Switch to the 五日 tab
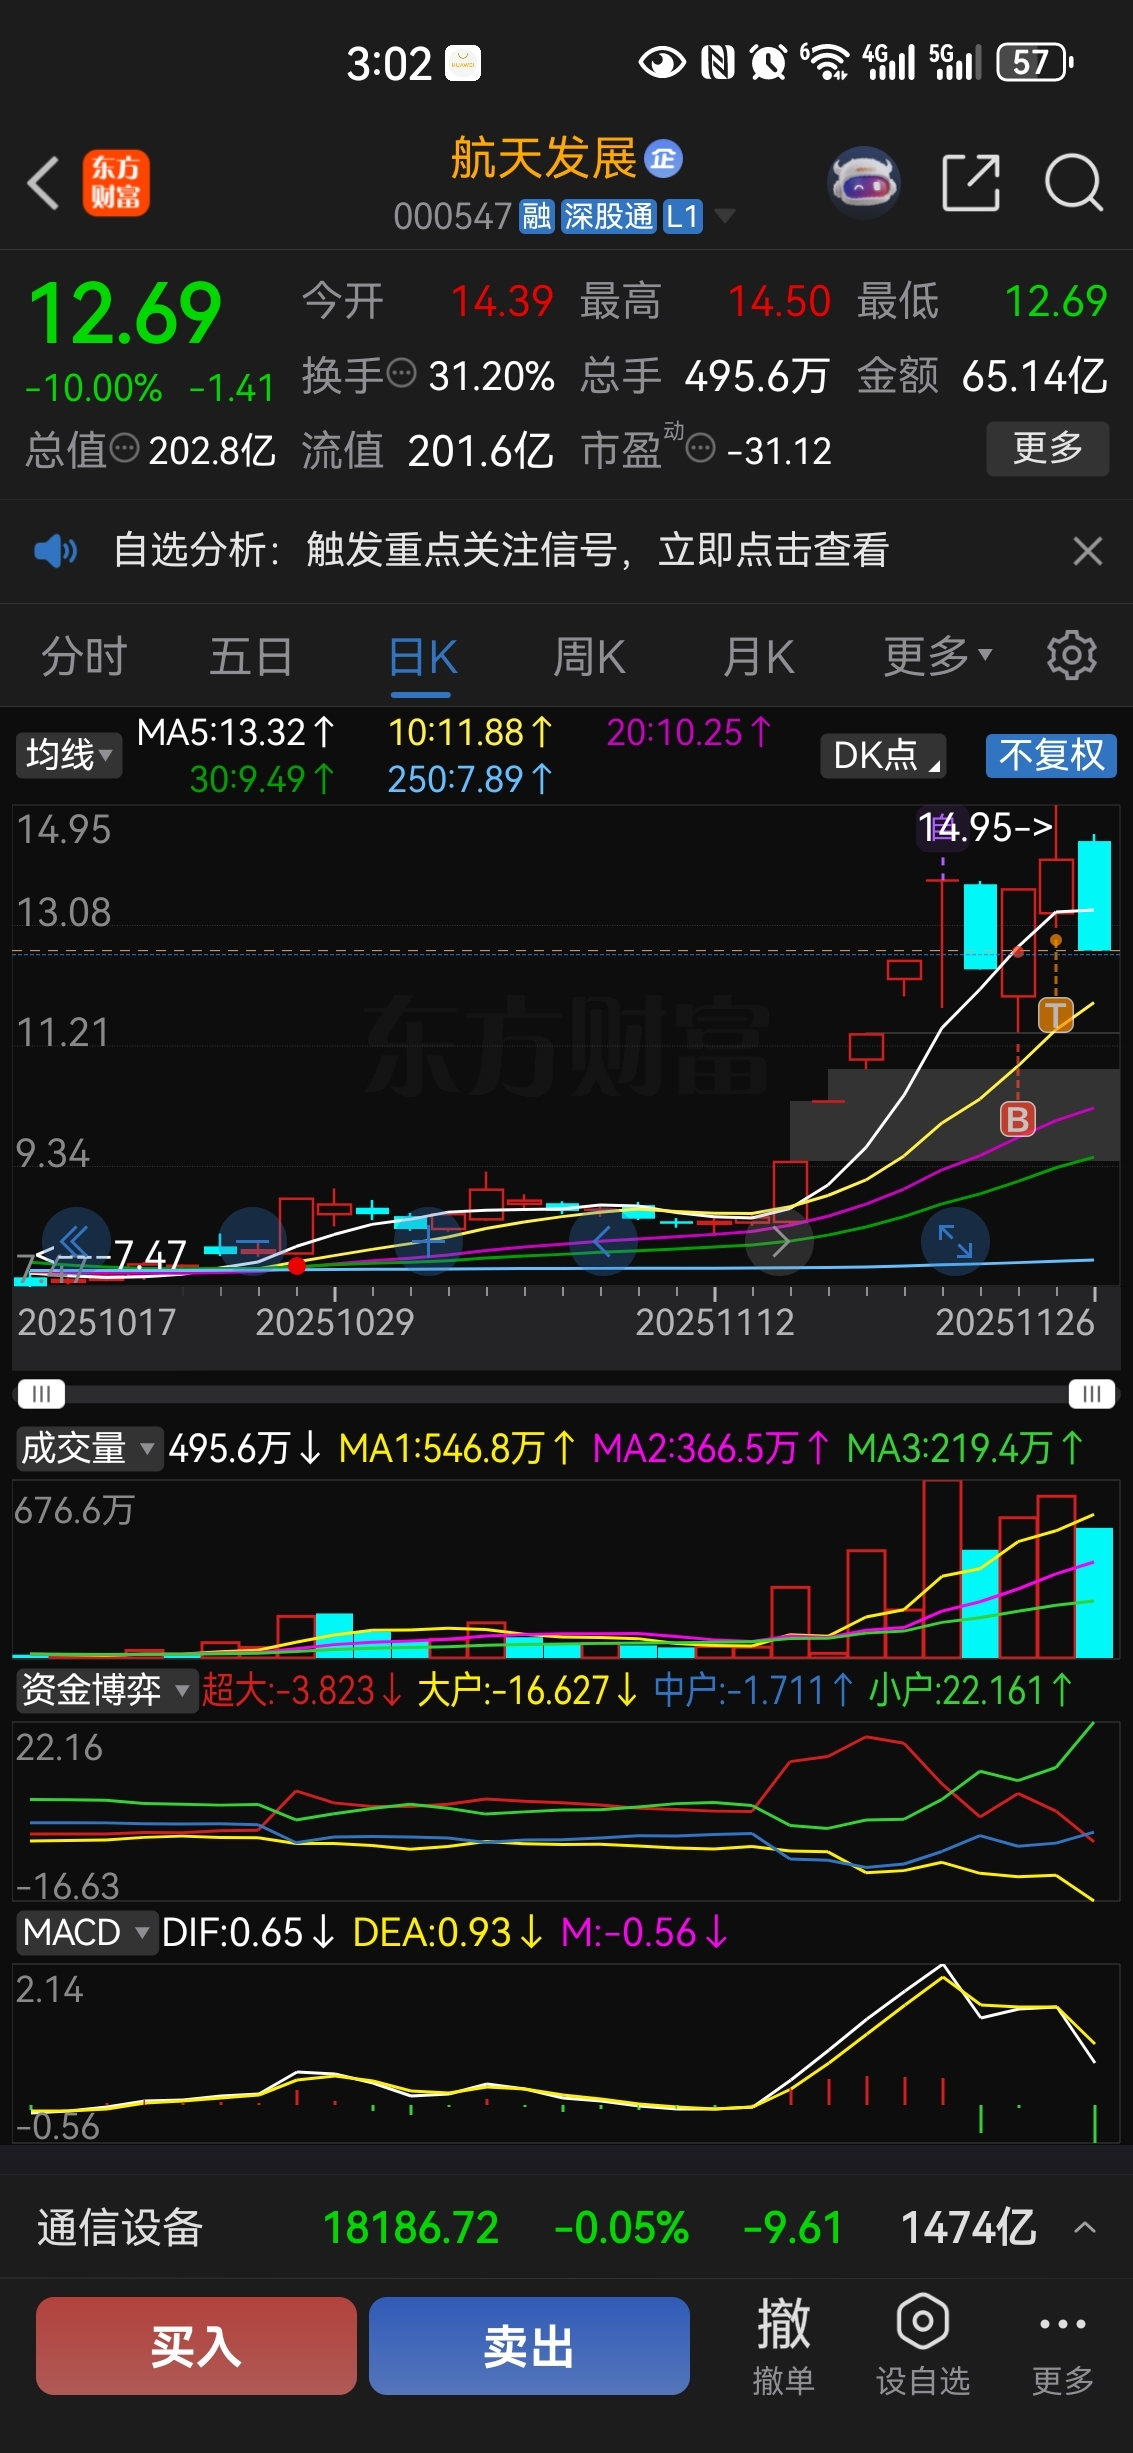 [x=251, y=657]
